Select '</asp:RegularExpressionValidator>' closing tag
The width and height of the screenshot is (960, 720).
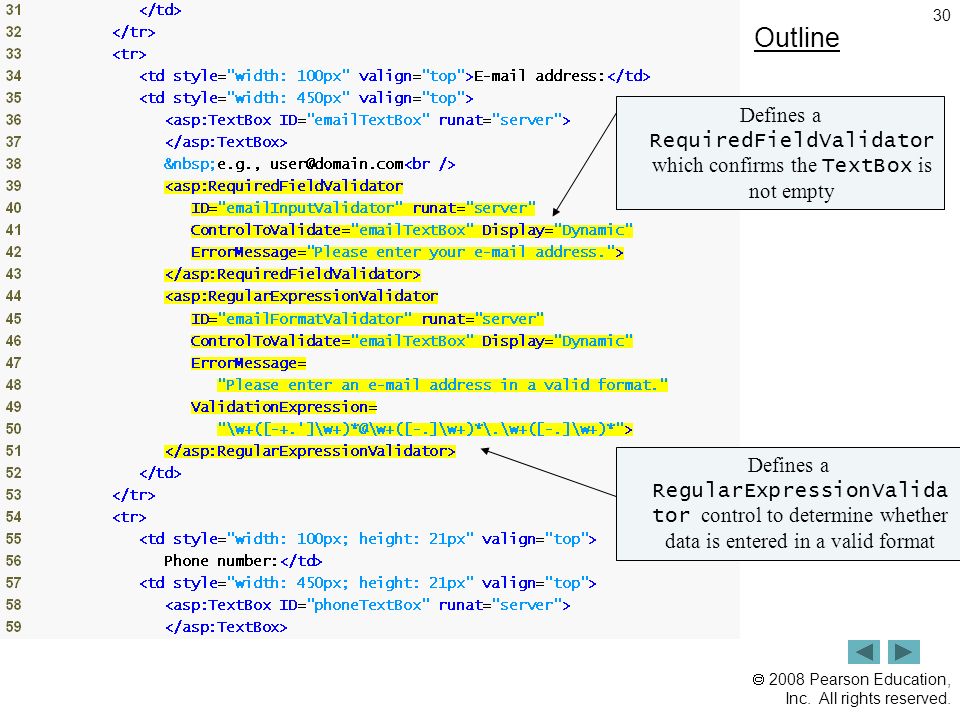[x=310, y=451]
